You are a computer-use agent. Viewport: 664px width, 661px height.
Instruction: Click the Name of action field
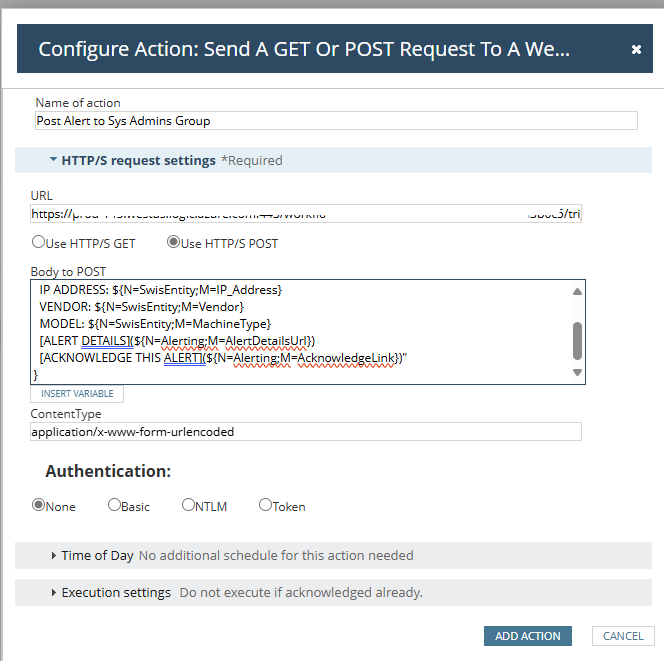pos(336,121)
